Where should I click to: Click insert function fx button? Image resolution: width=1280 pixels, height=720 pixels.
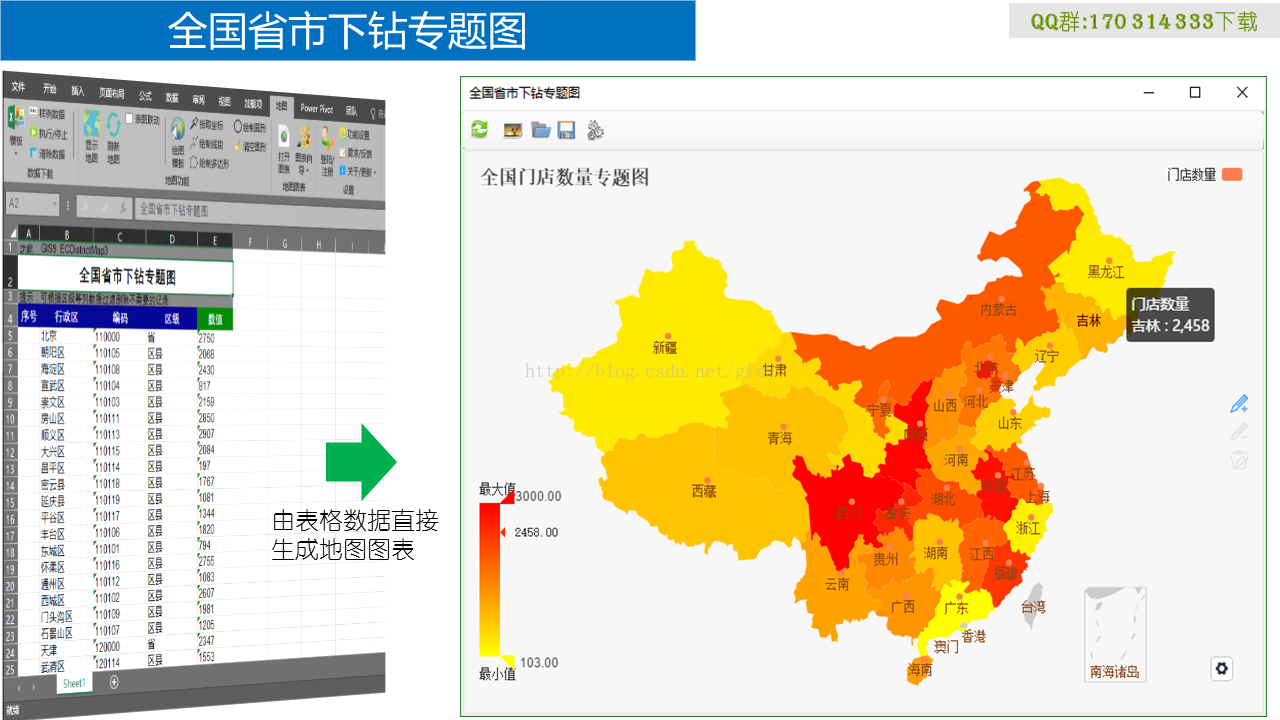pos(122,208)
